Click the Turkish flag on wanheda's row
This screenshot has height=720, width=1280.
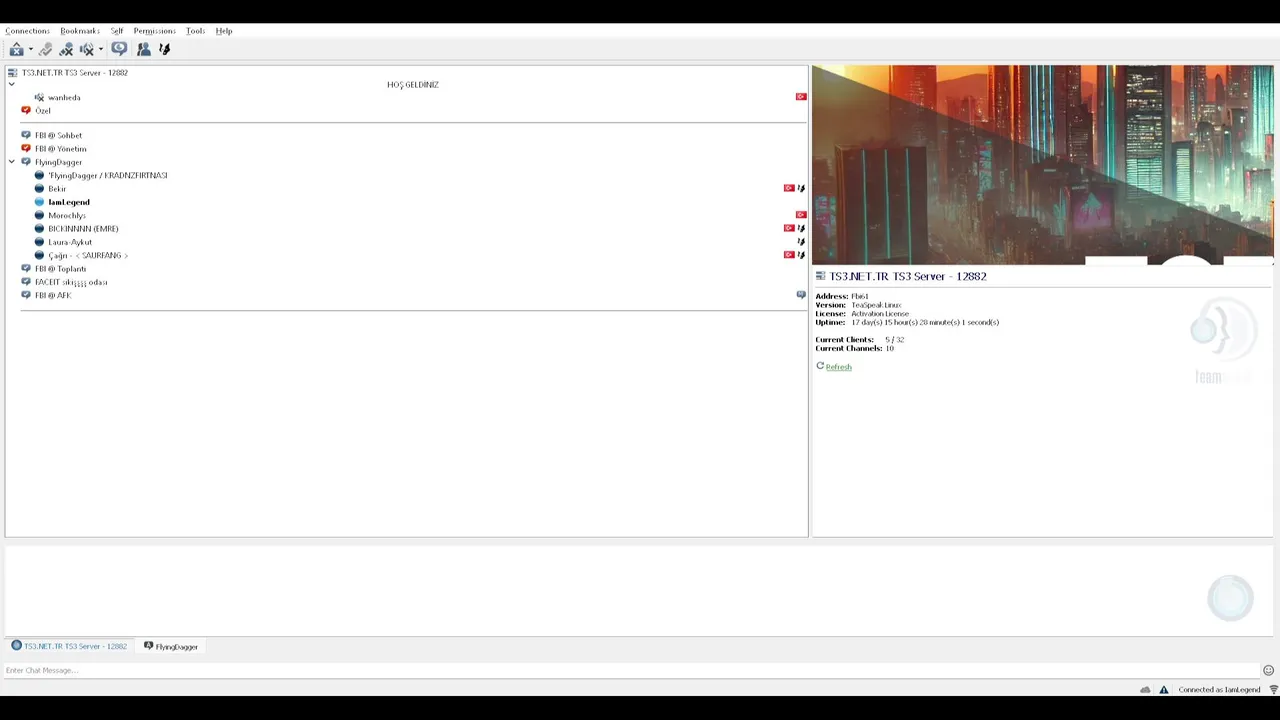pos(801,97)
